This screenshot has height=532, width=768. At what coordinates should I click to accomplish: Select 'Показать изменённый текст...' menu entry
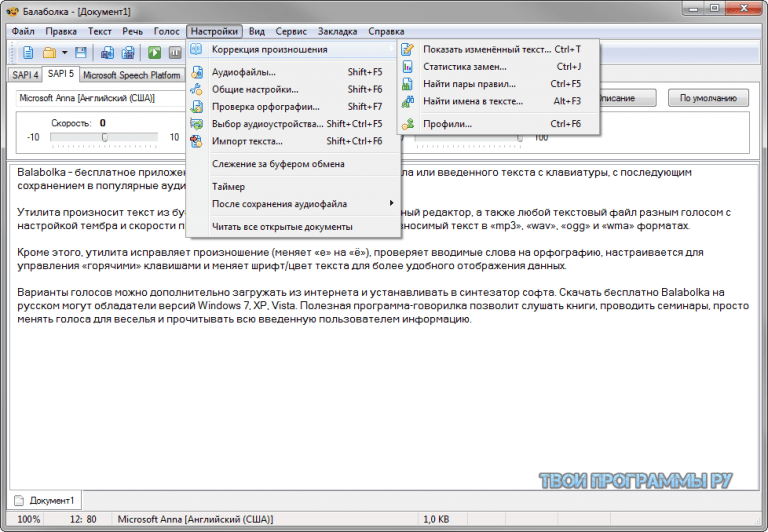(486, 49)
